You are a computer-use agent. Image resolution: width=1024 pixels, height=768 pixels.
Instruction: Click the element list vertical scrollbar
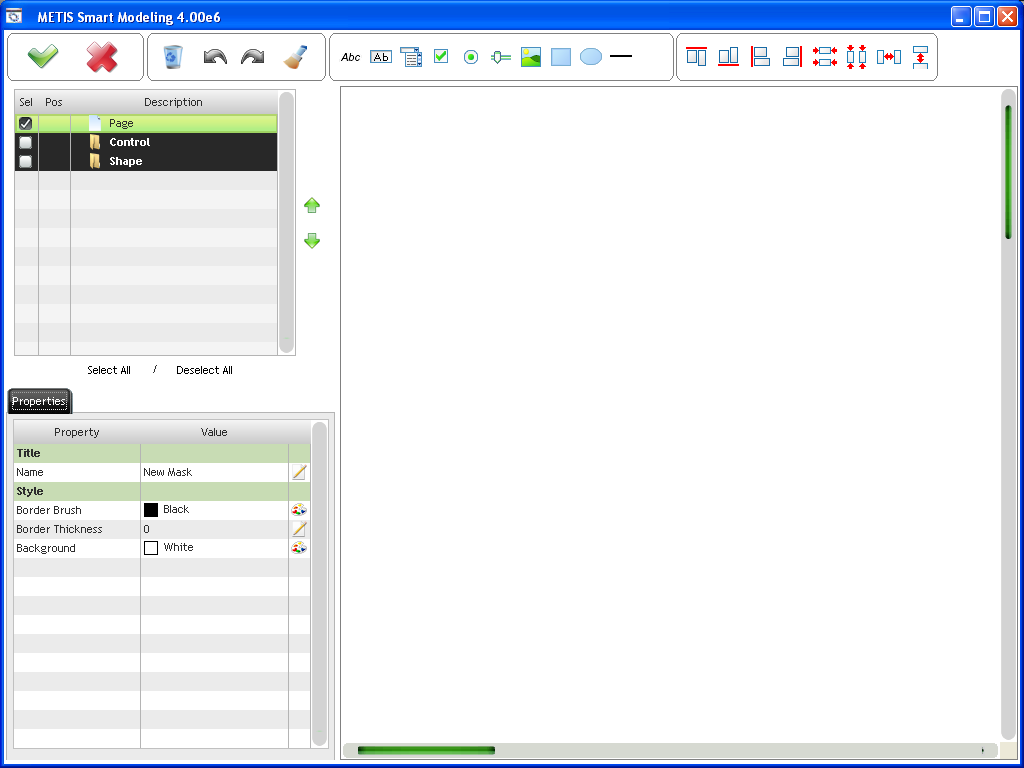click(286, 223)
